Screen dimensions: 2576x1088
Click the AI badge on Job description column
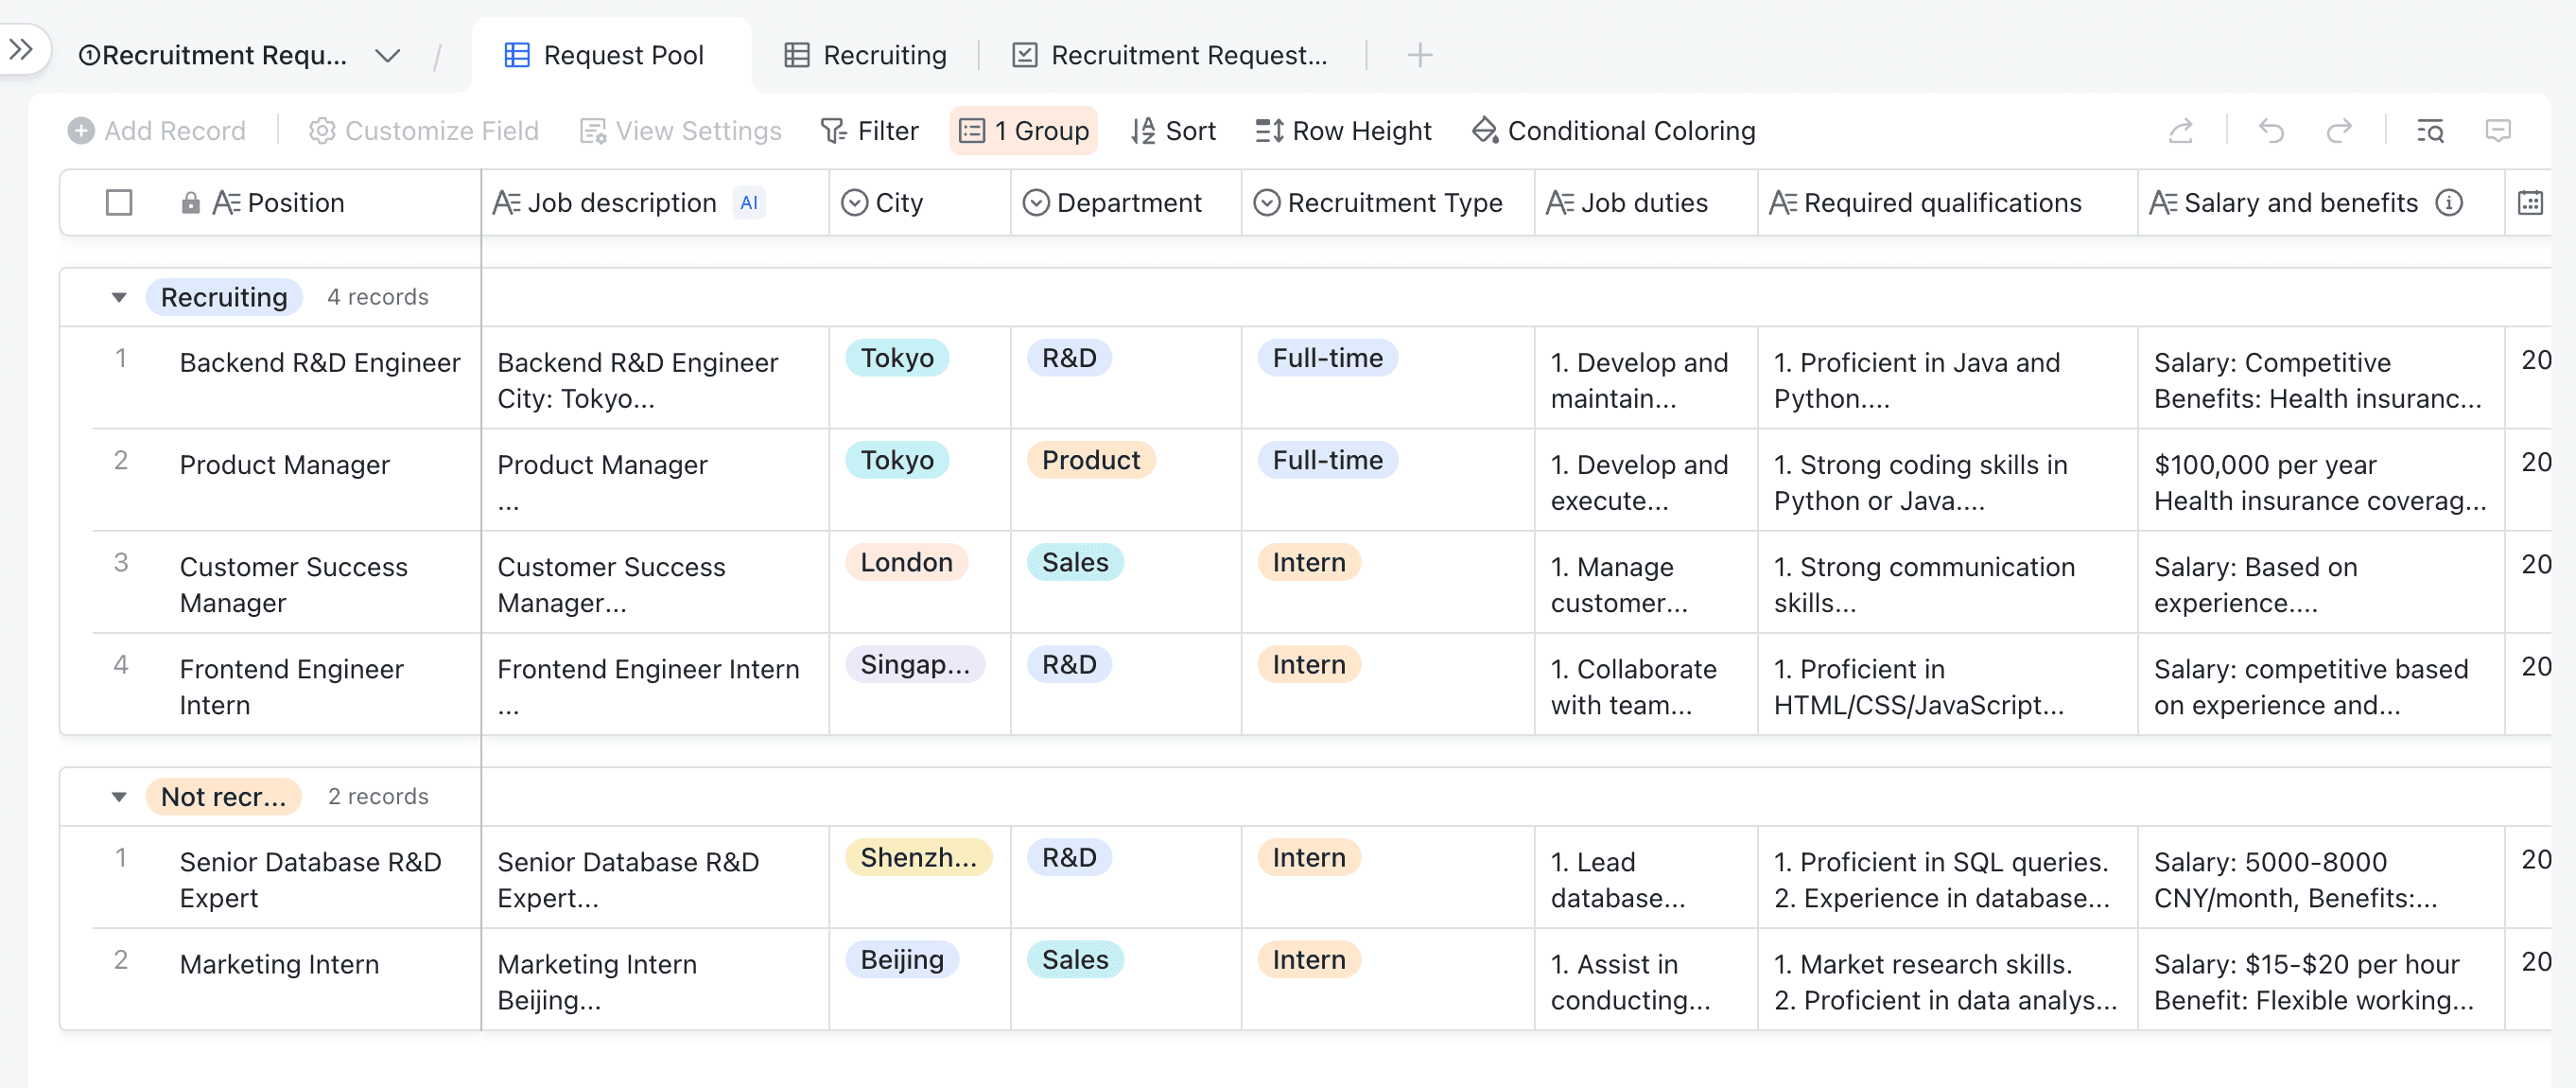(x=749, y=203)
